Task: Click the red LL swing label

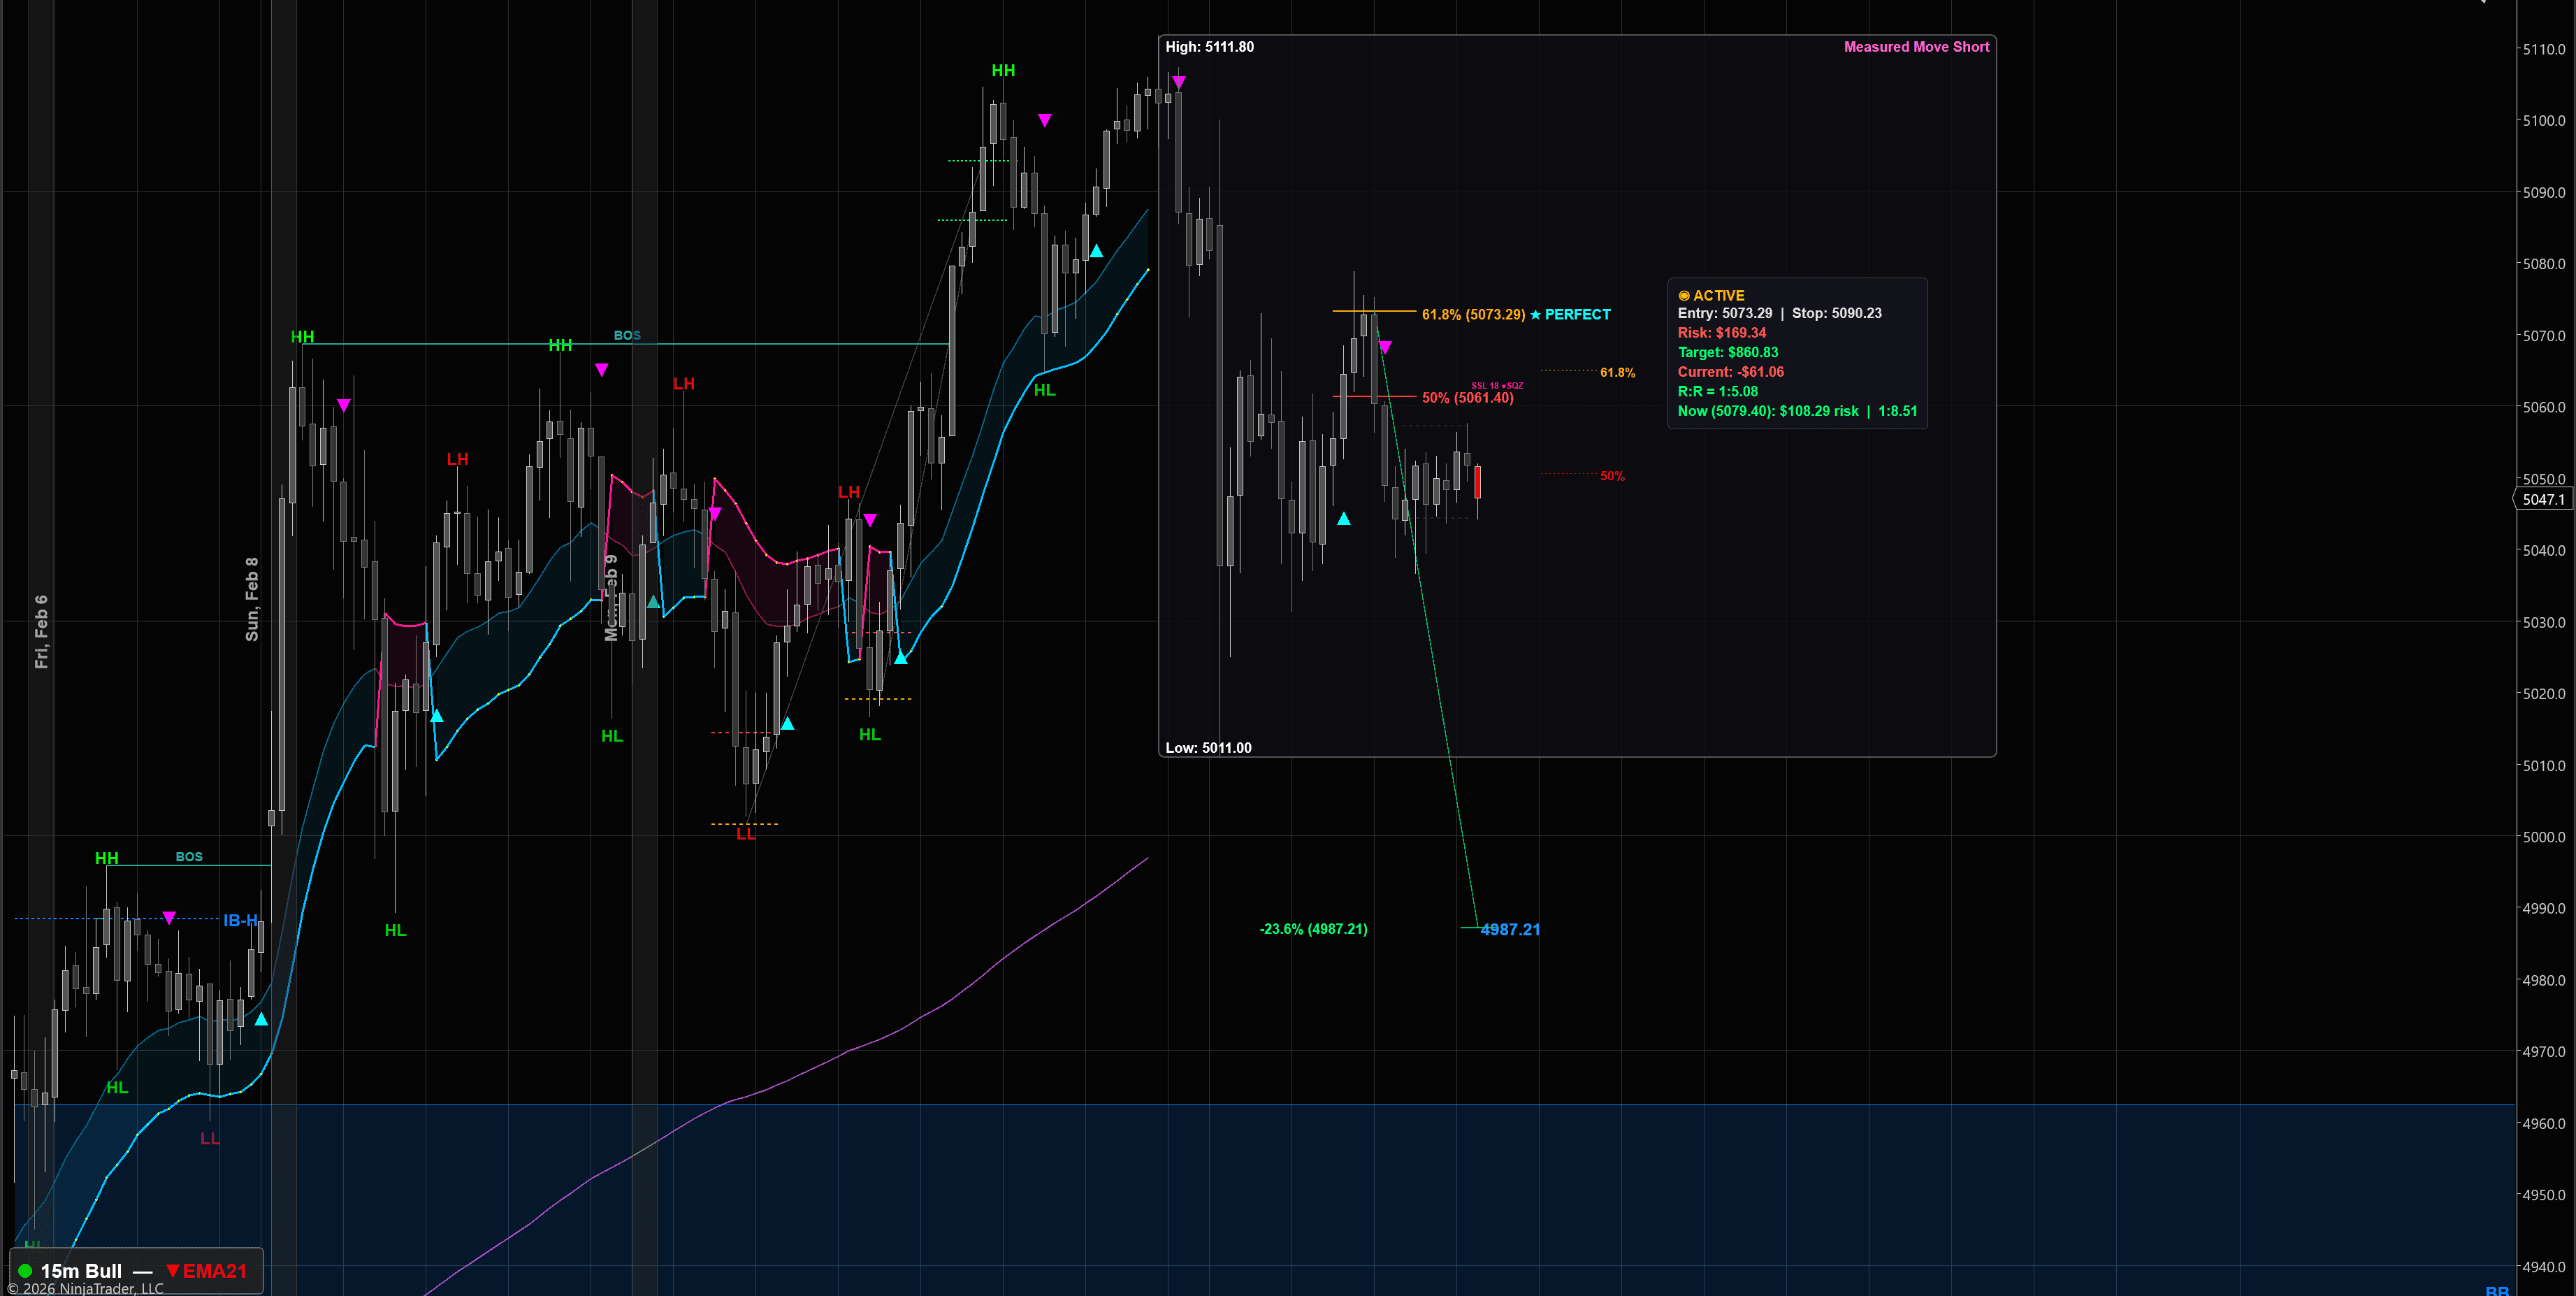Action: 746,834
